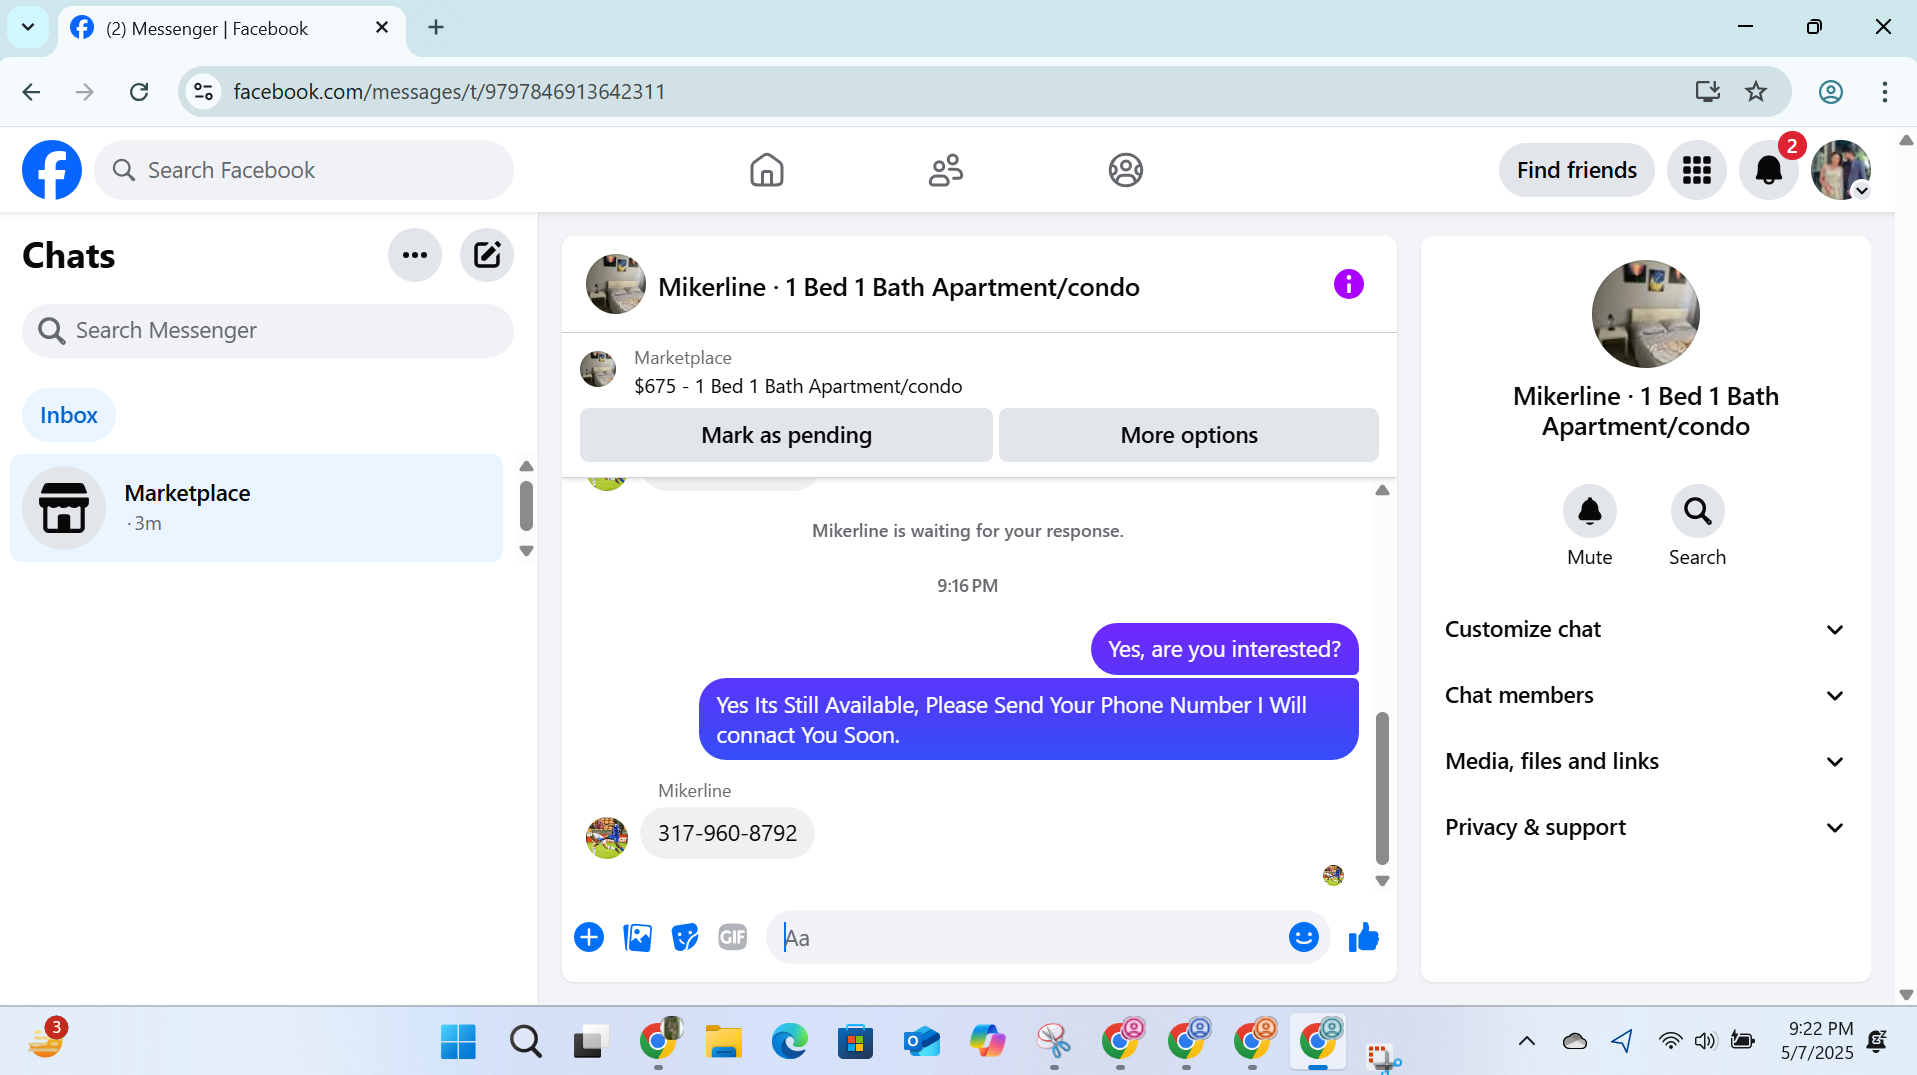Open the Friends icon in top navigation
The width and height of the screenshot is (1917, 1075).
pos(946,170)
